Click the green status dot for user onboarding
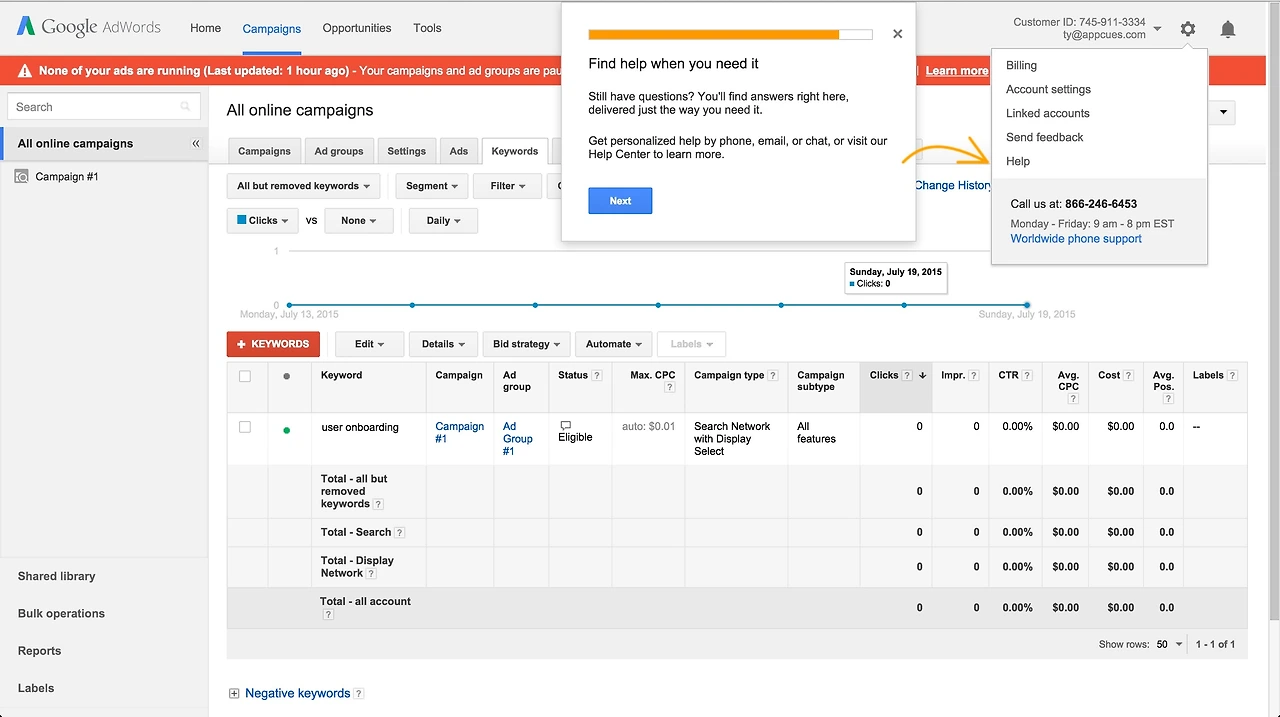 coord(287,430)
